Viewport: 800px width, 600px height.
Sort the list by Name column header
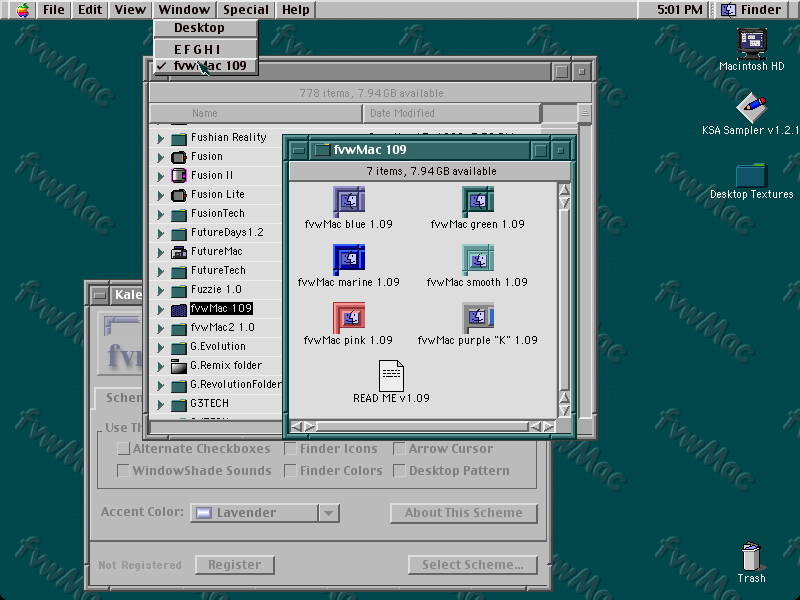click(256, 113)
